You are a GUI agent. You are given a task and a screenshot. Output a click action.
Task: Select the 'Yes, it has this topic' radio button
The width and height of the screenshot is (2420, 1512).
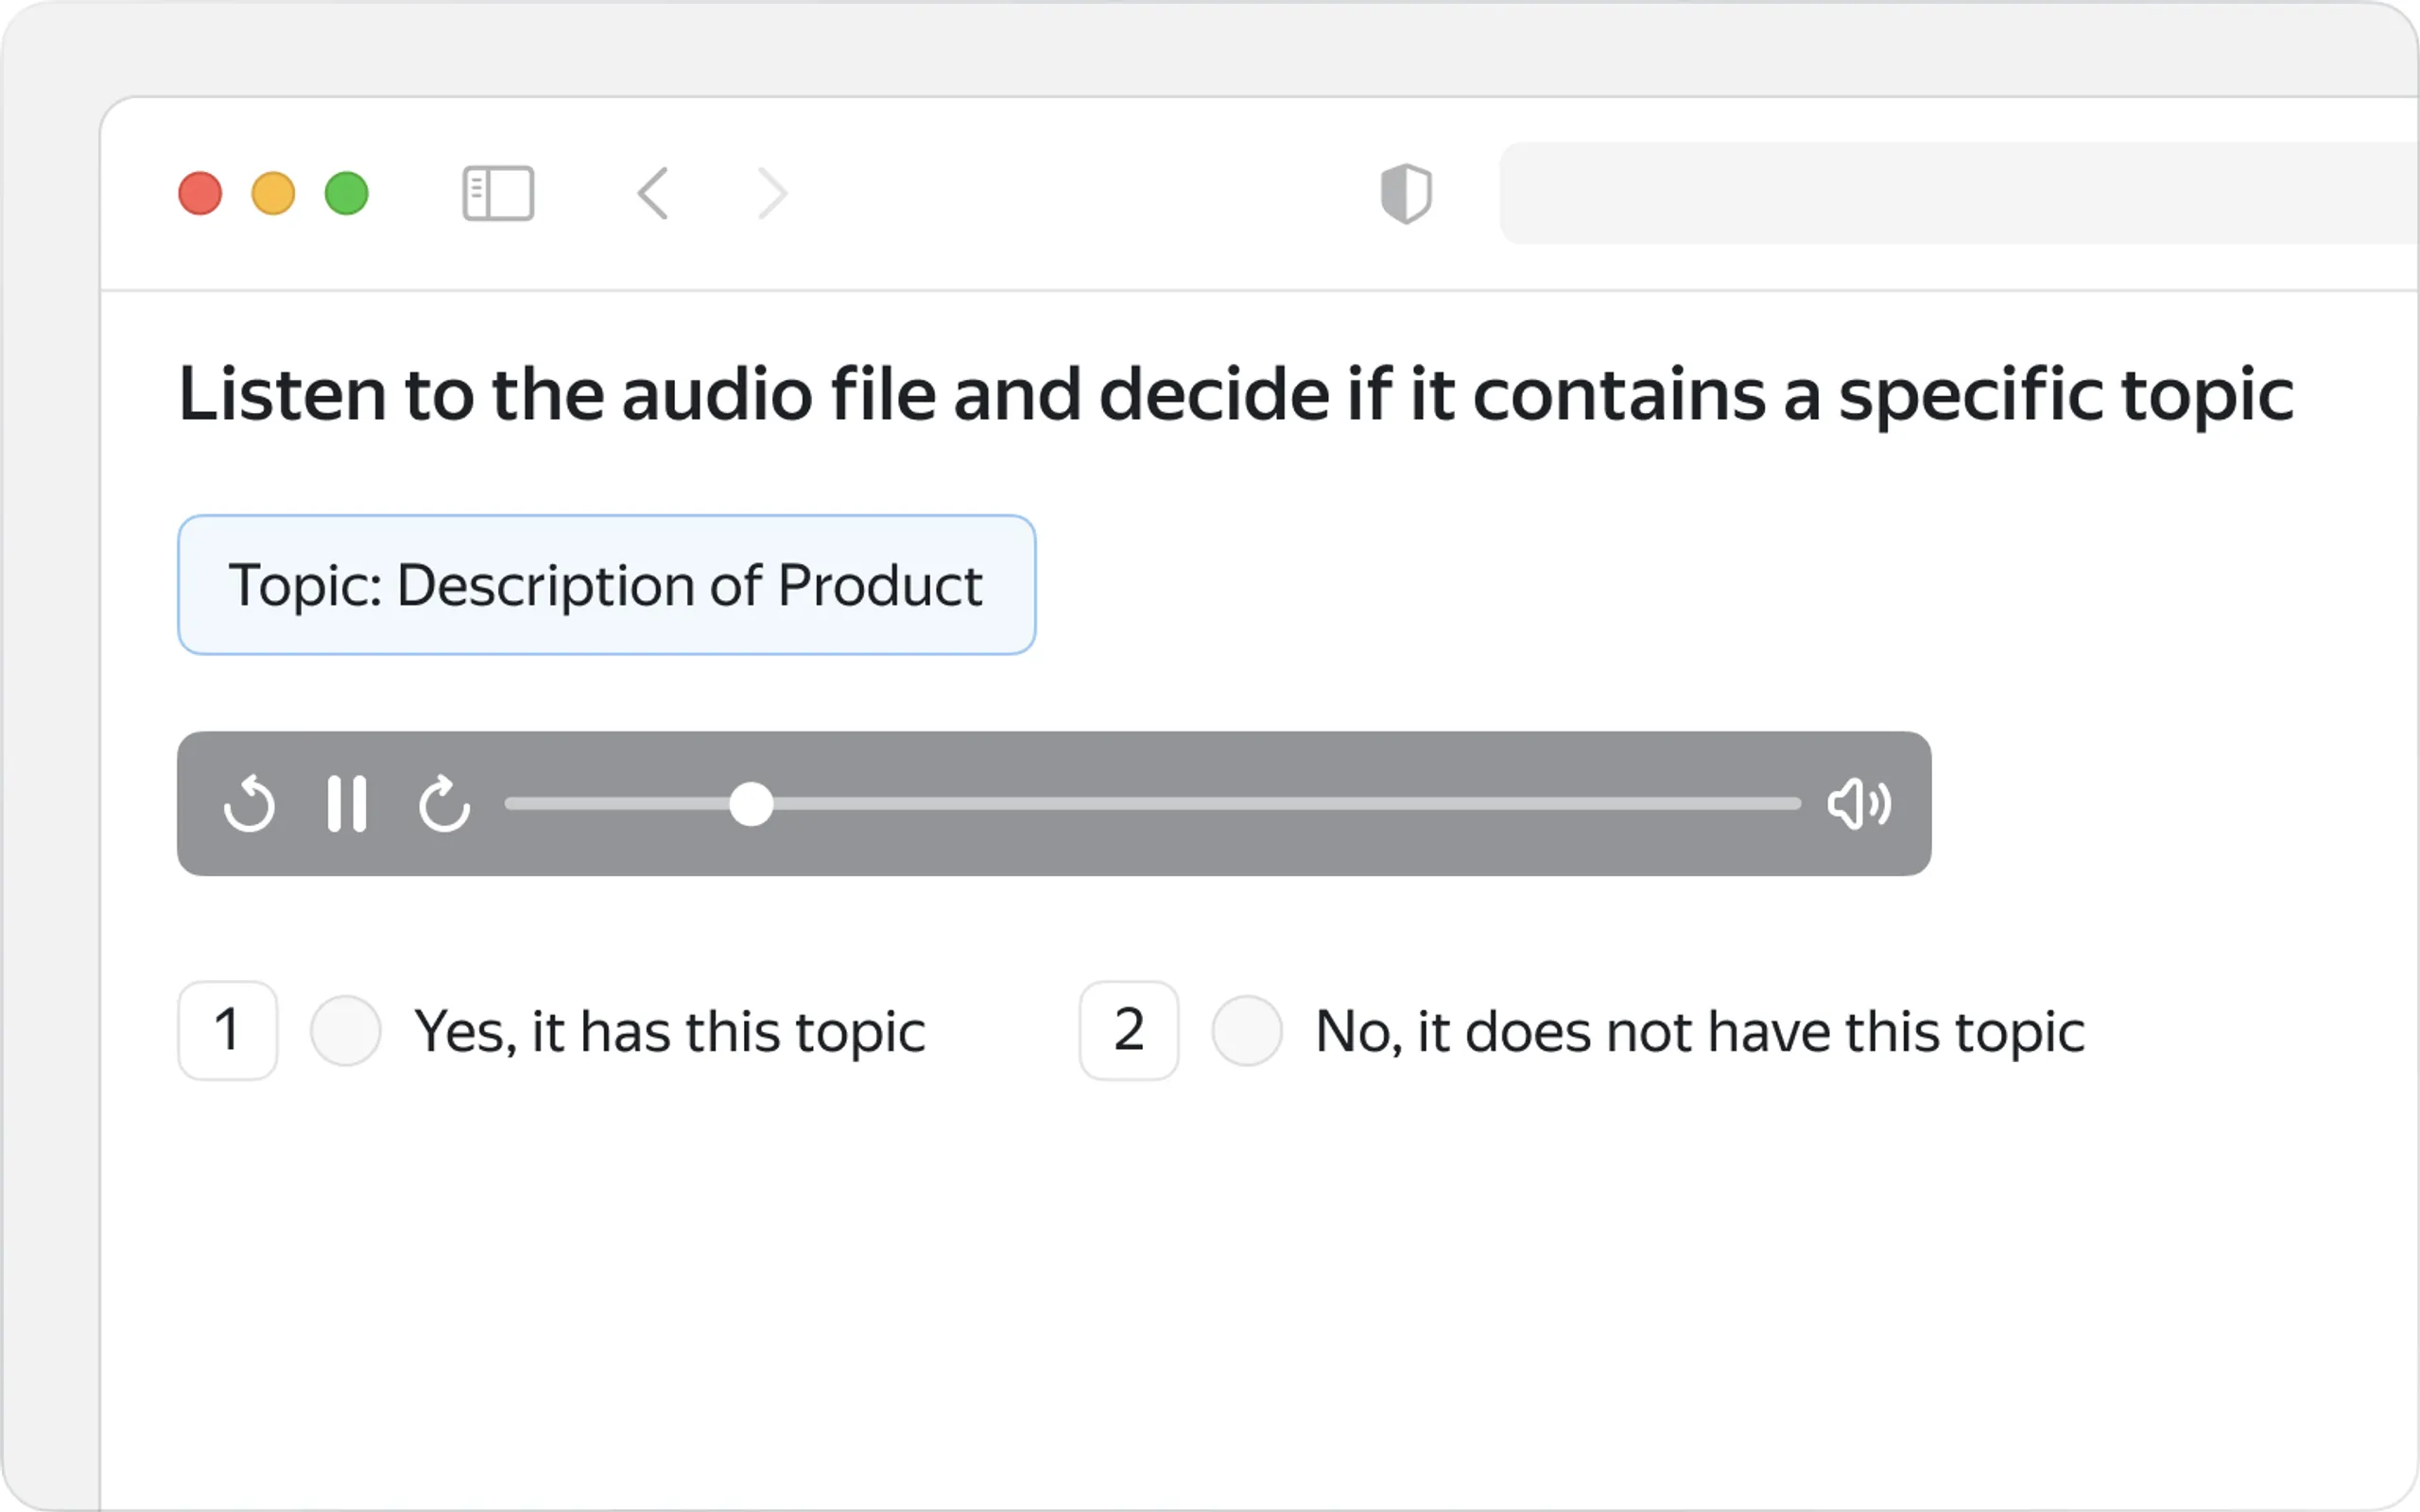pos(346,1030)
